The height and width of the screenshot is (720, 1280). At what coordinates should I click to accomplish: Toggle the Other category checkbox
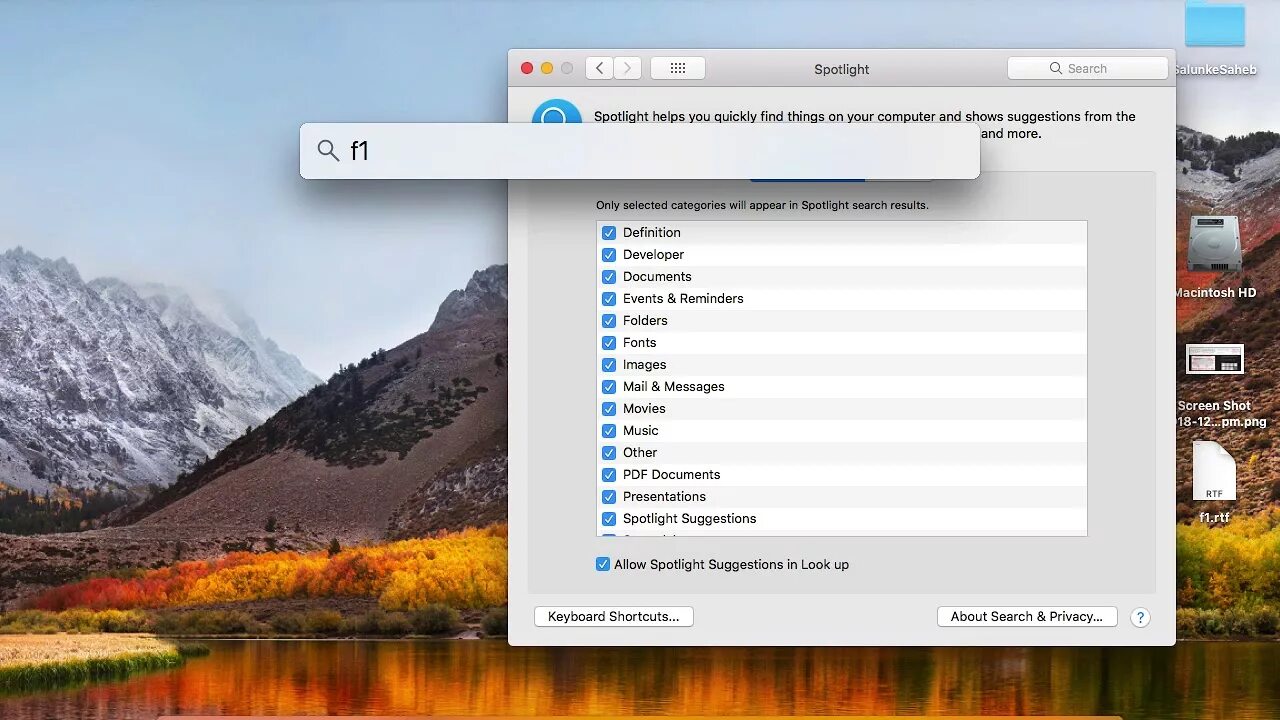609,453
